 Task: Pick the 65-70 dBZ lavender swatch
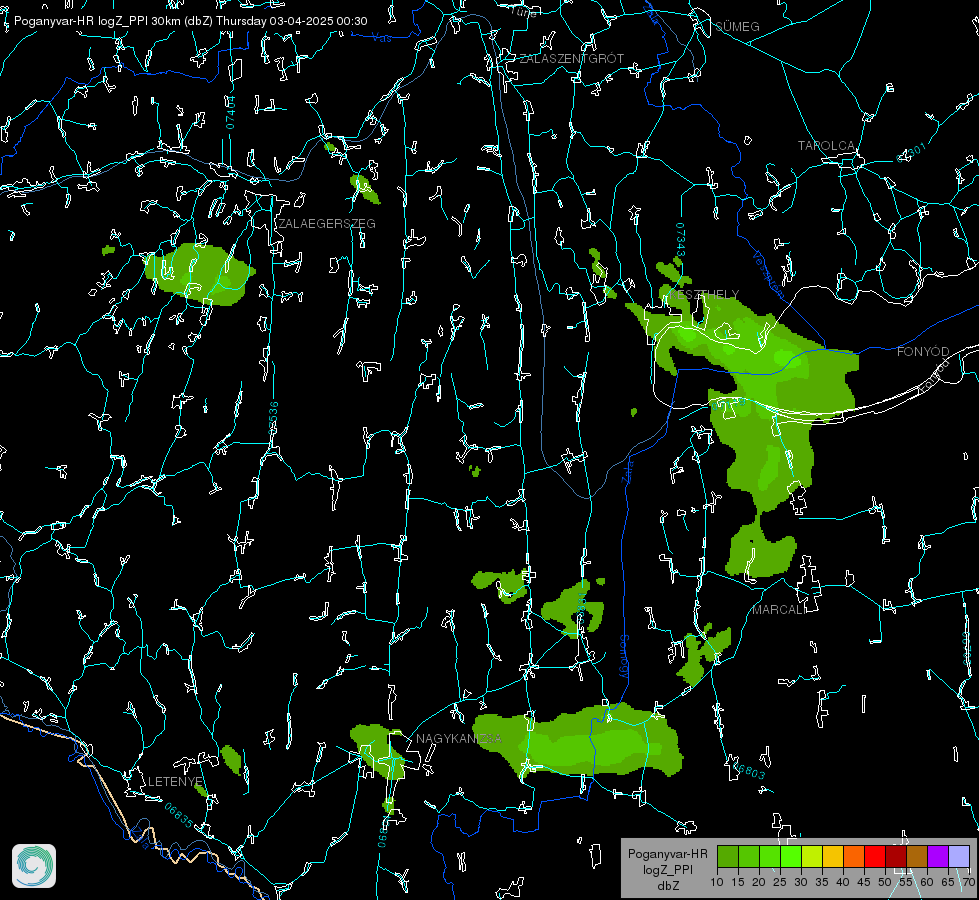tap(959, 856)
